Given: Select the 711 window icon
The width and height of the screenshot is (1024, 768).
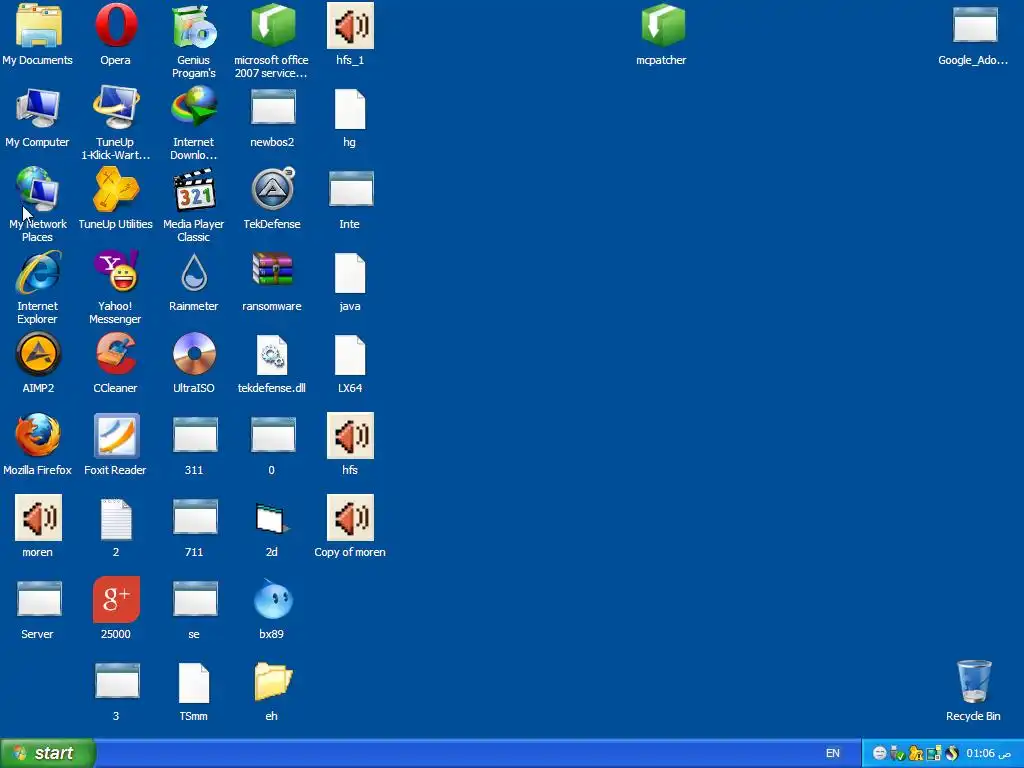Looking at the screenshot, I should tap(195, 517).
